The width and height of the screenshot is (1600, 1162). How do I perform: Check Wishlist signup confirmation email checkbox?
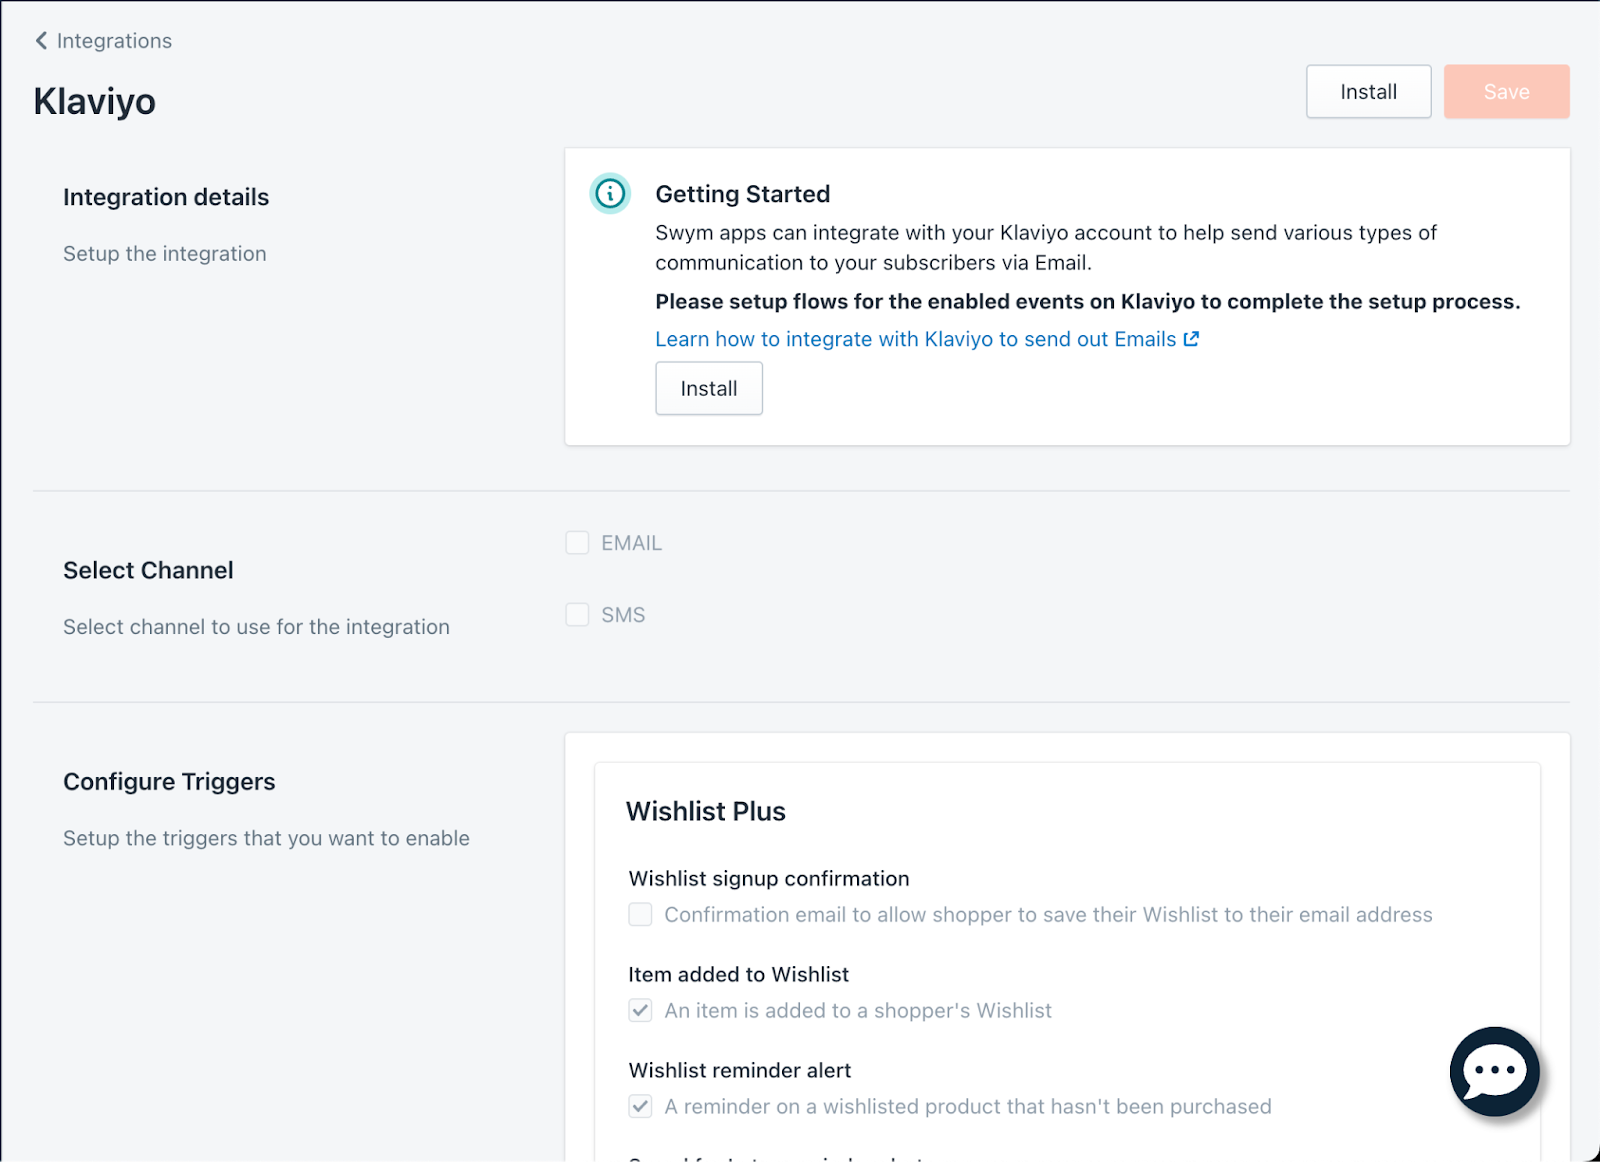[x=640, y=914]
